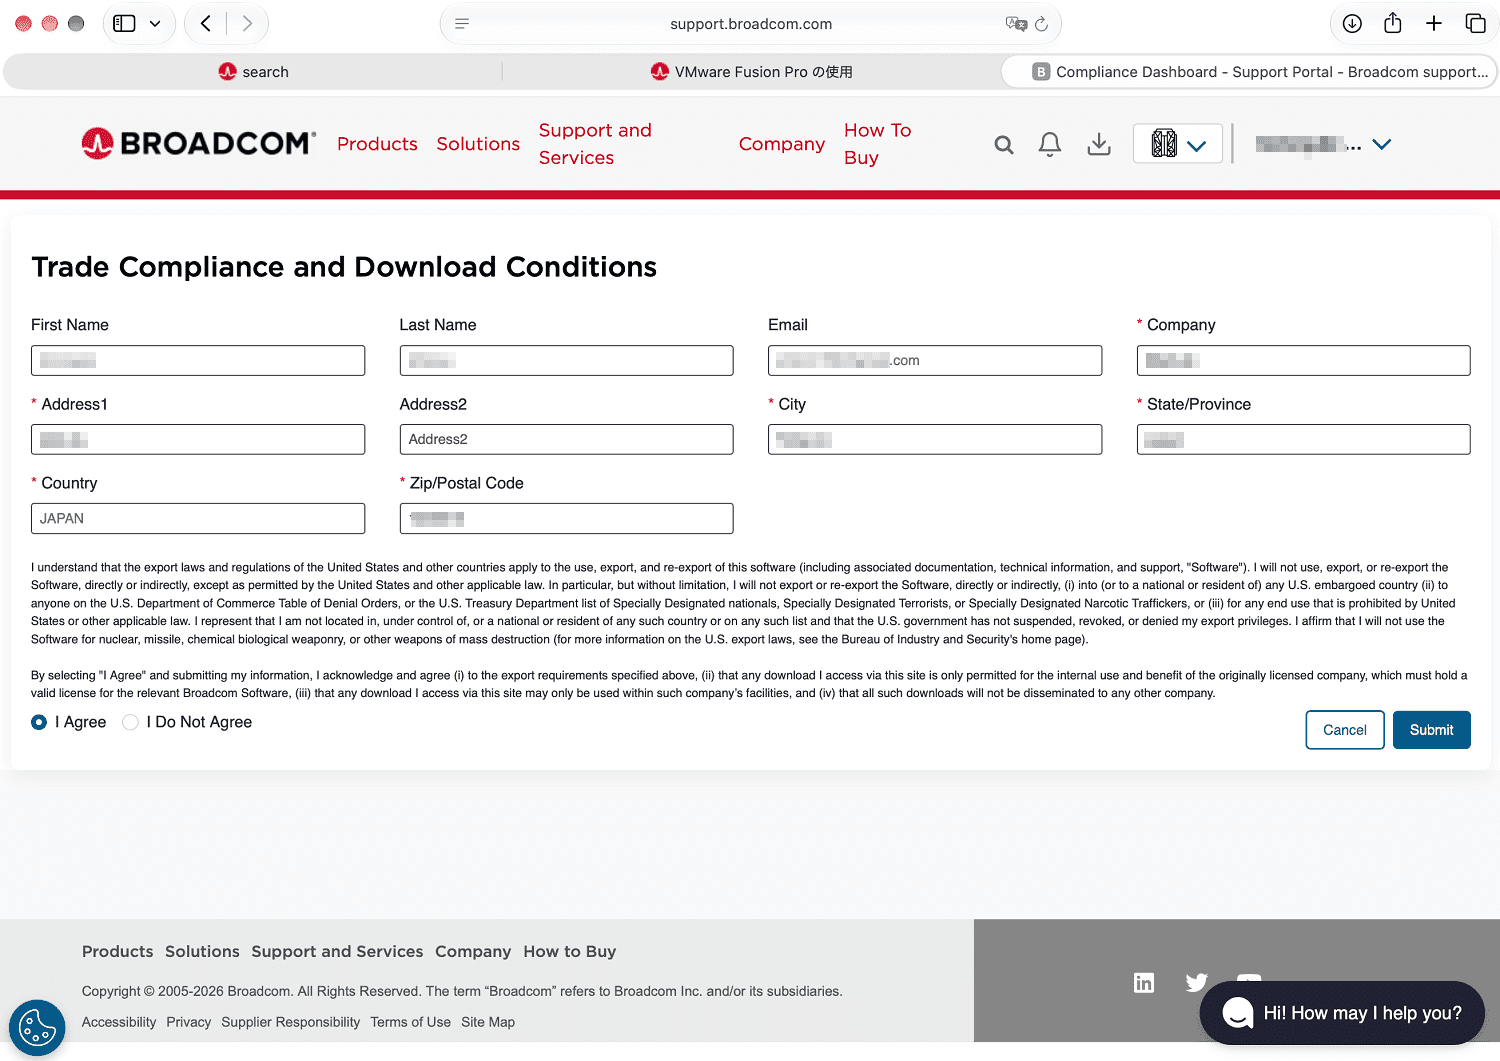Open the Company header menu
The width and height of the screenshot is (1500, 1061).
click(782, 144)
